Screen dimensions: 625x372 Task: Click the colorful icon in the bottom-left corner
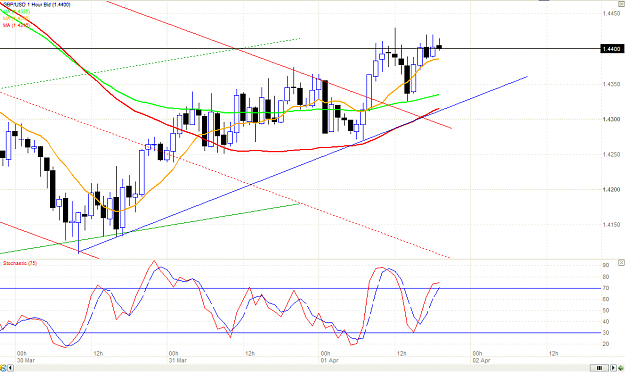pos(4,368)
